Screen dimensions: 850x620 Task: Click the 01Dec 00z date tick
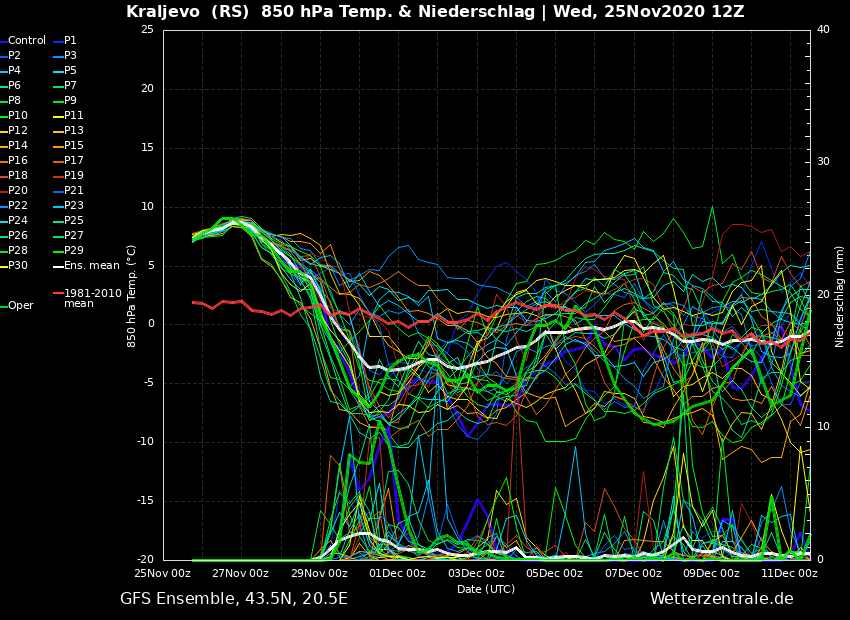pos(397,574)
